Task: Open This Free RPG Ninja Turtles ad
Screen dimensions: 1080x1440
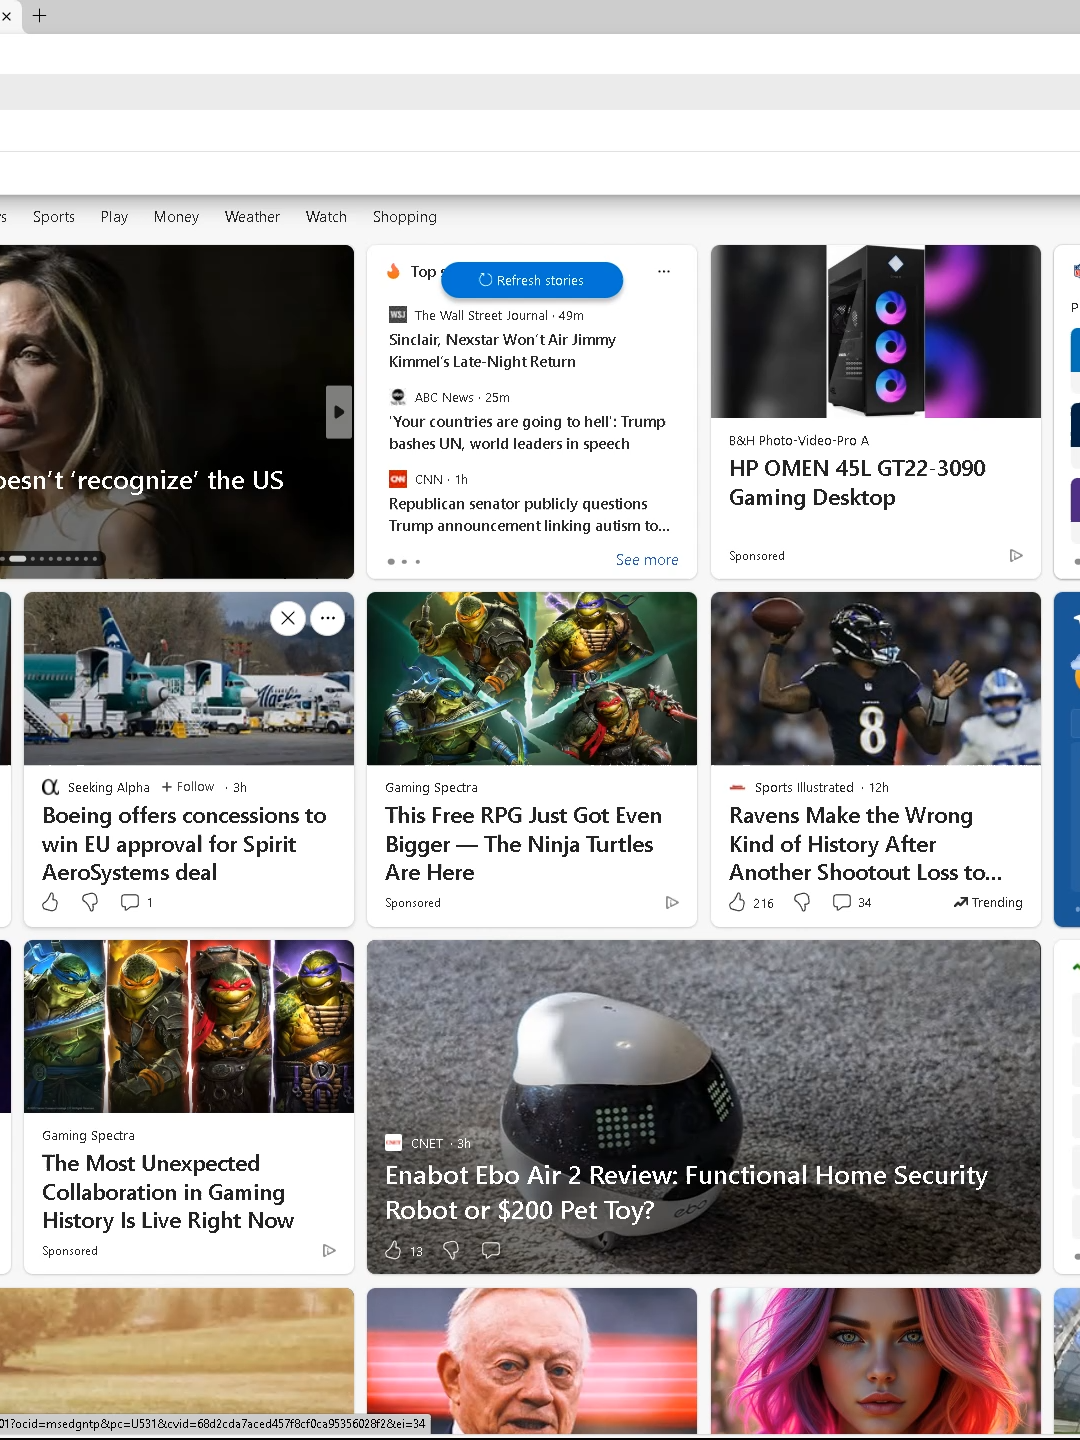Action: point(523,844)
